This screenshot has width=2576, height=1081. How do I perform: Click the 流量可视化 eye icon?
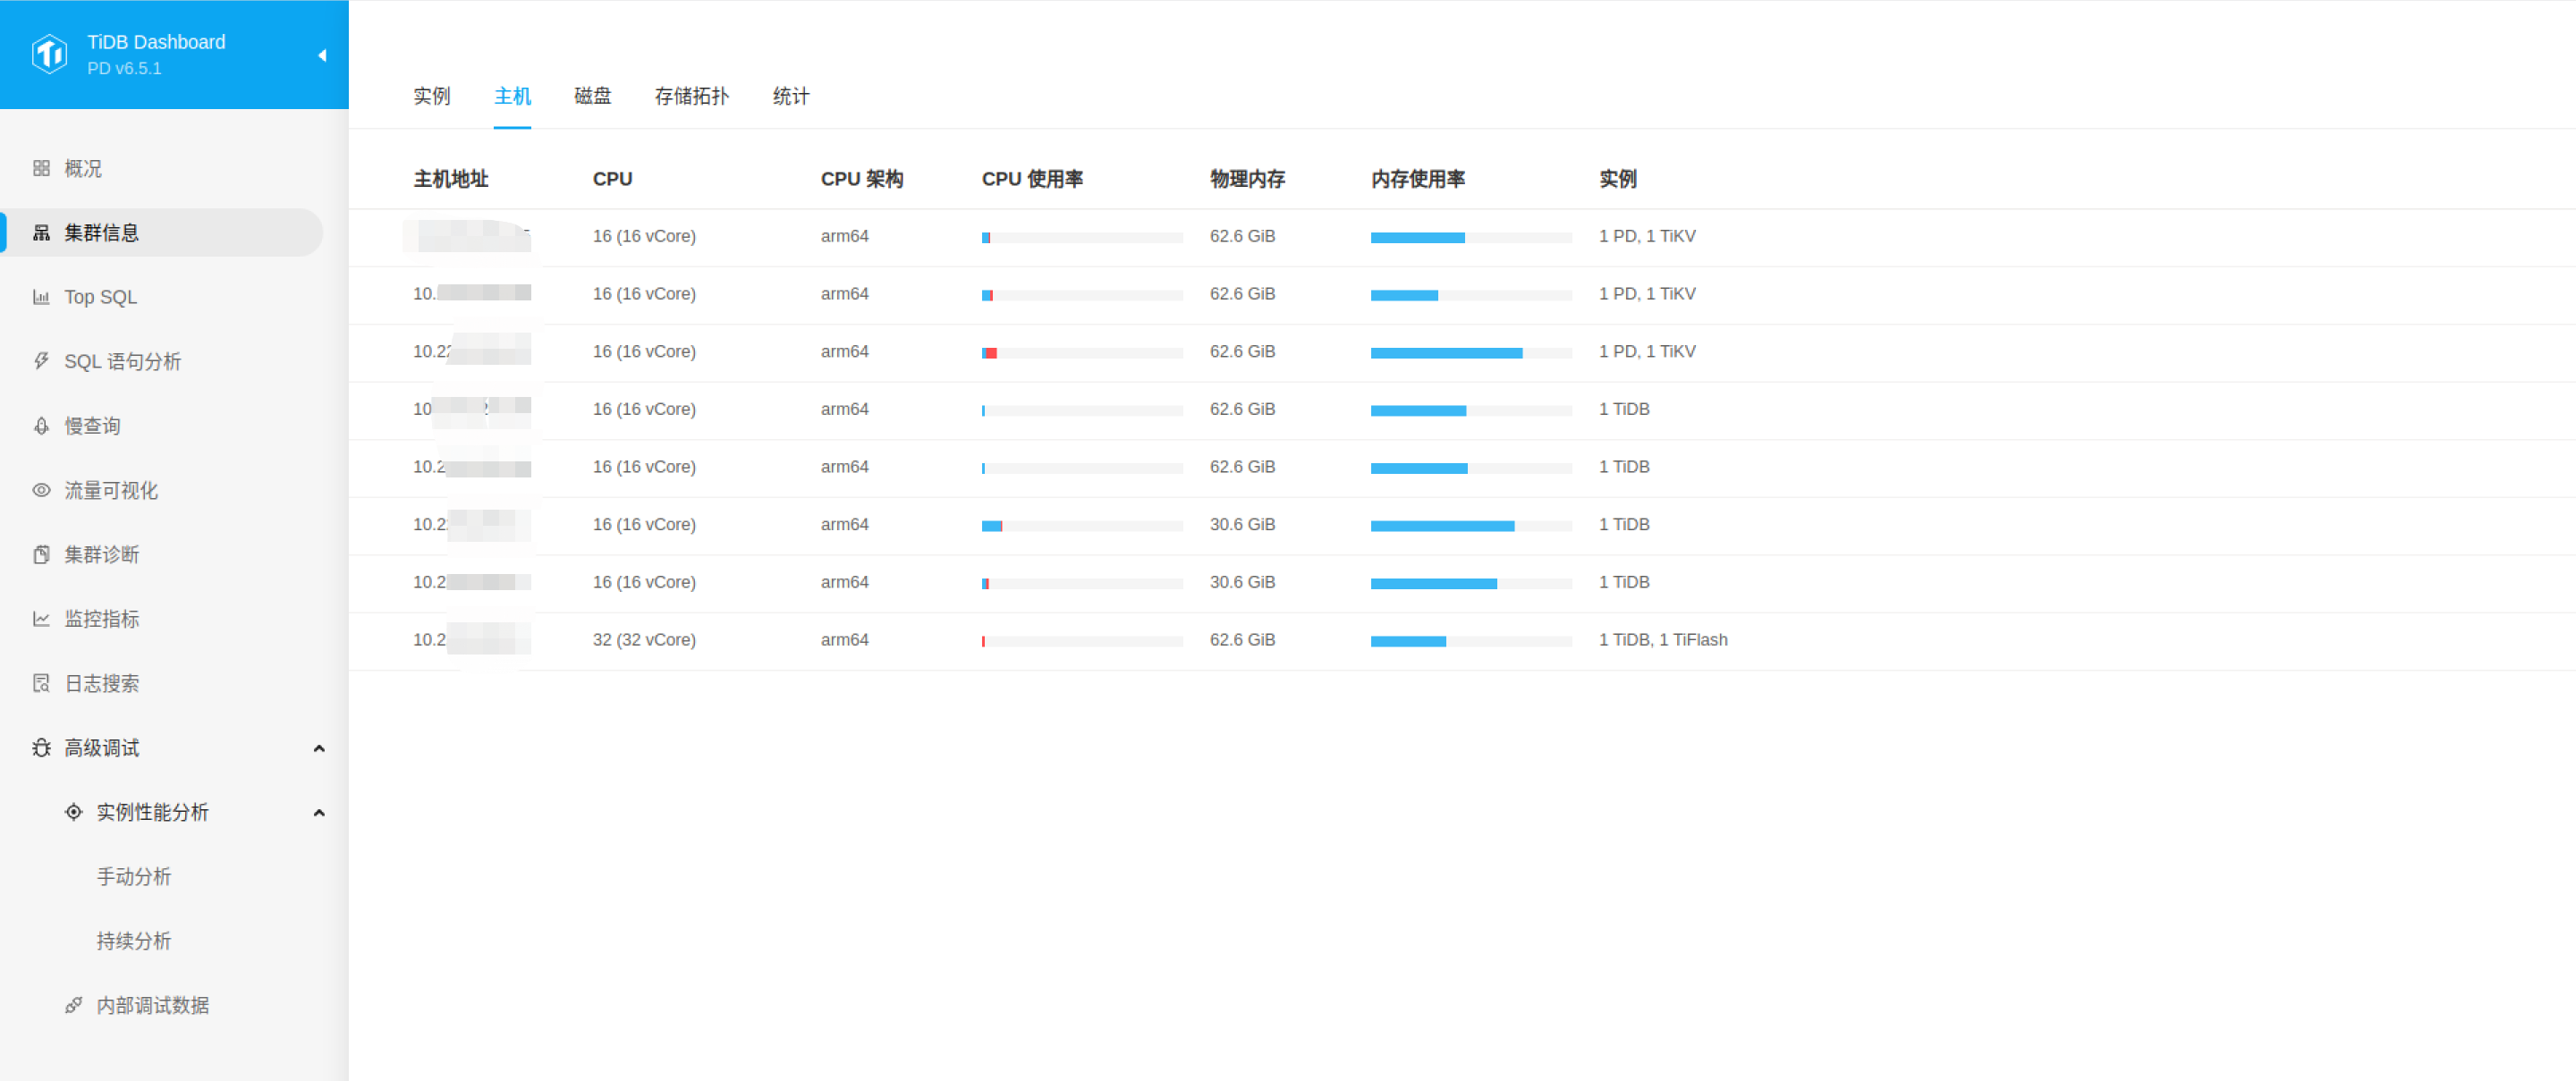(41, 490)
